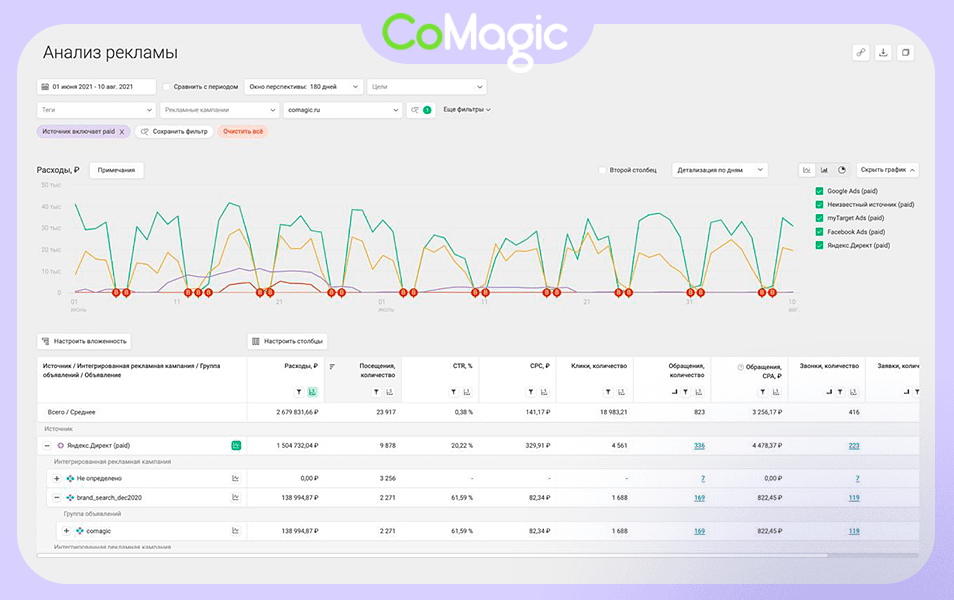Image resolution: width=954 pixels, height=600 pixels.
Task: Remove the Источник включает paid filter chip
Action: [x=122, y=131]
